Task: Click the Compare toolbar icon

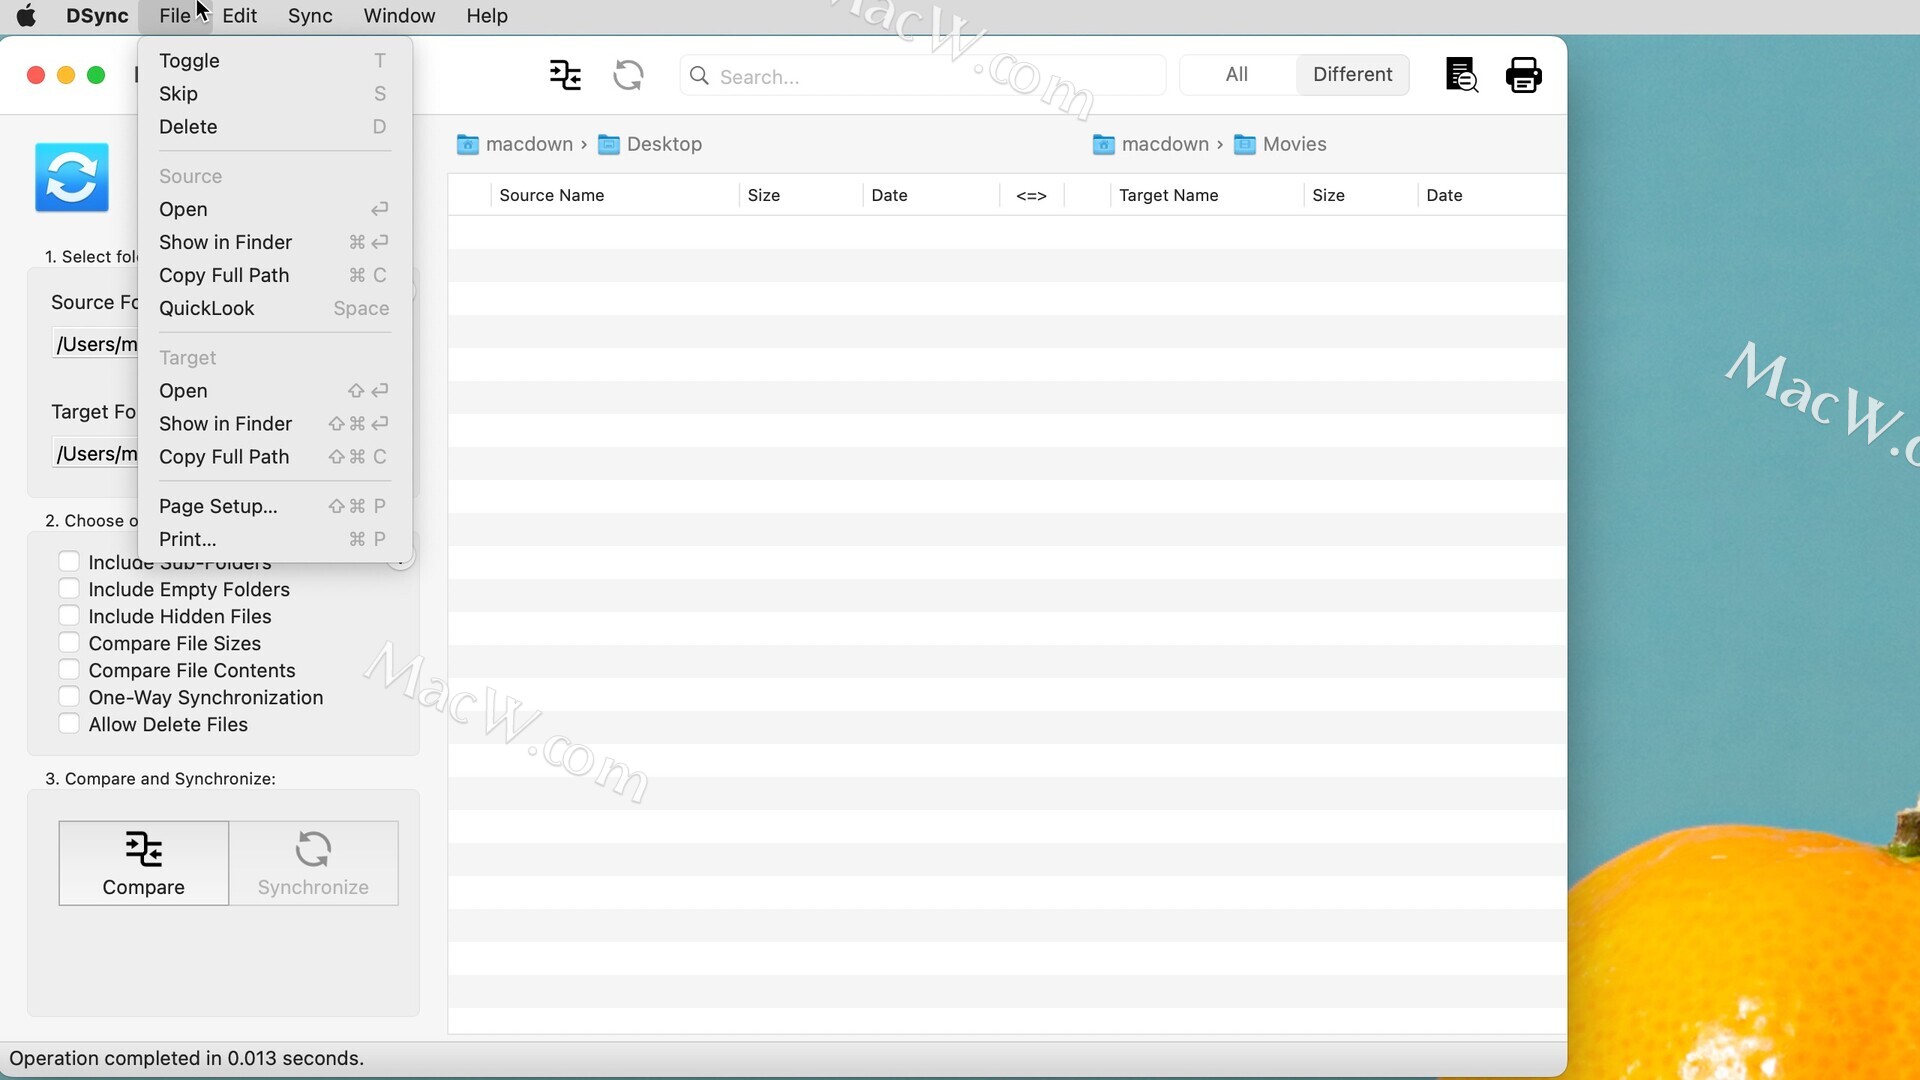Action: (x=565, y=75)
